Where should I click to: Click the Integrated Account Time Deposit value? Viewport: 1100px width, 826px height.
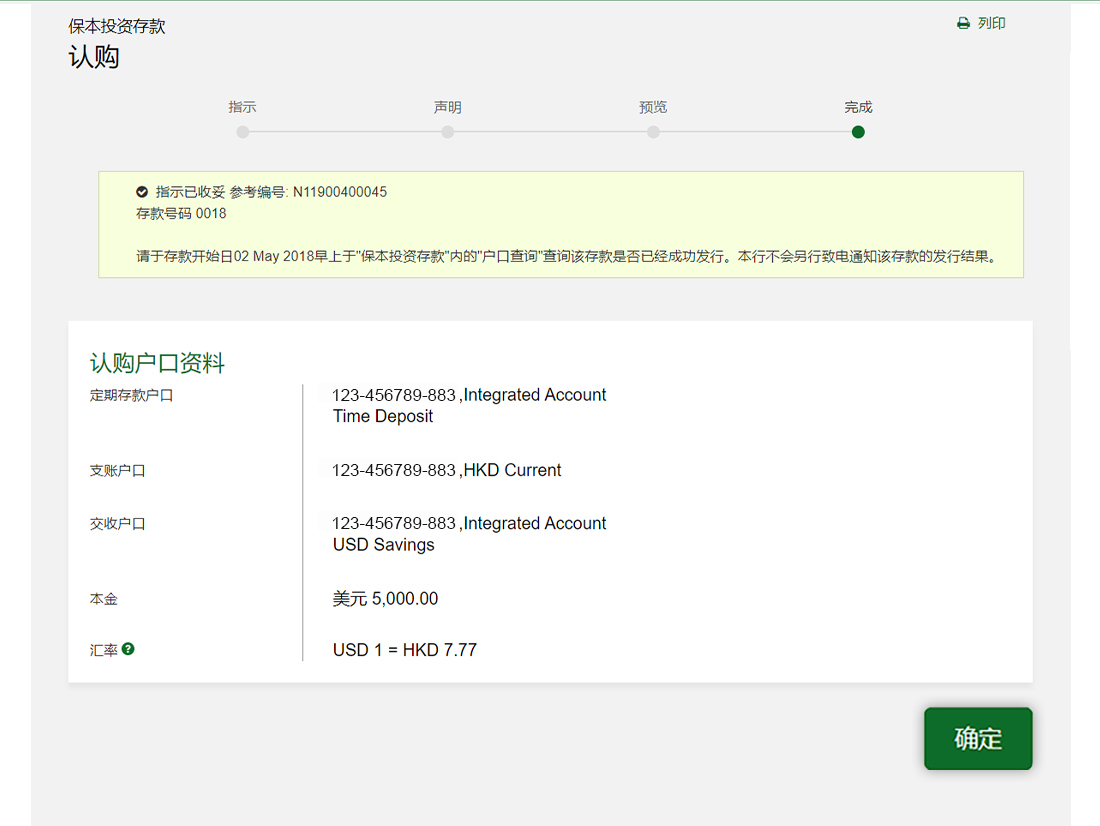tap(469, 405)
